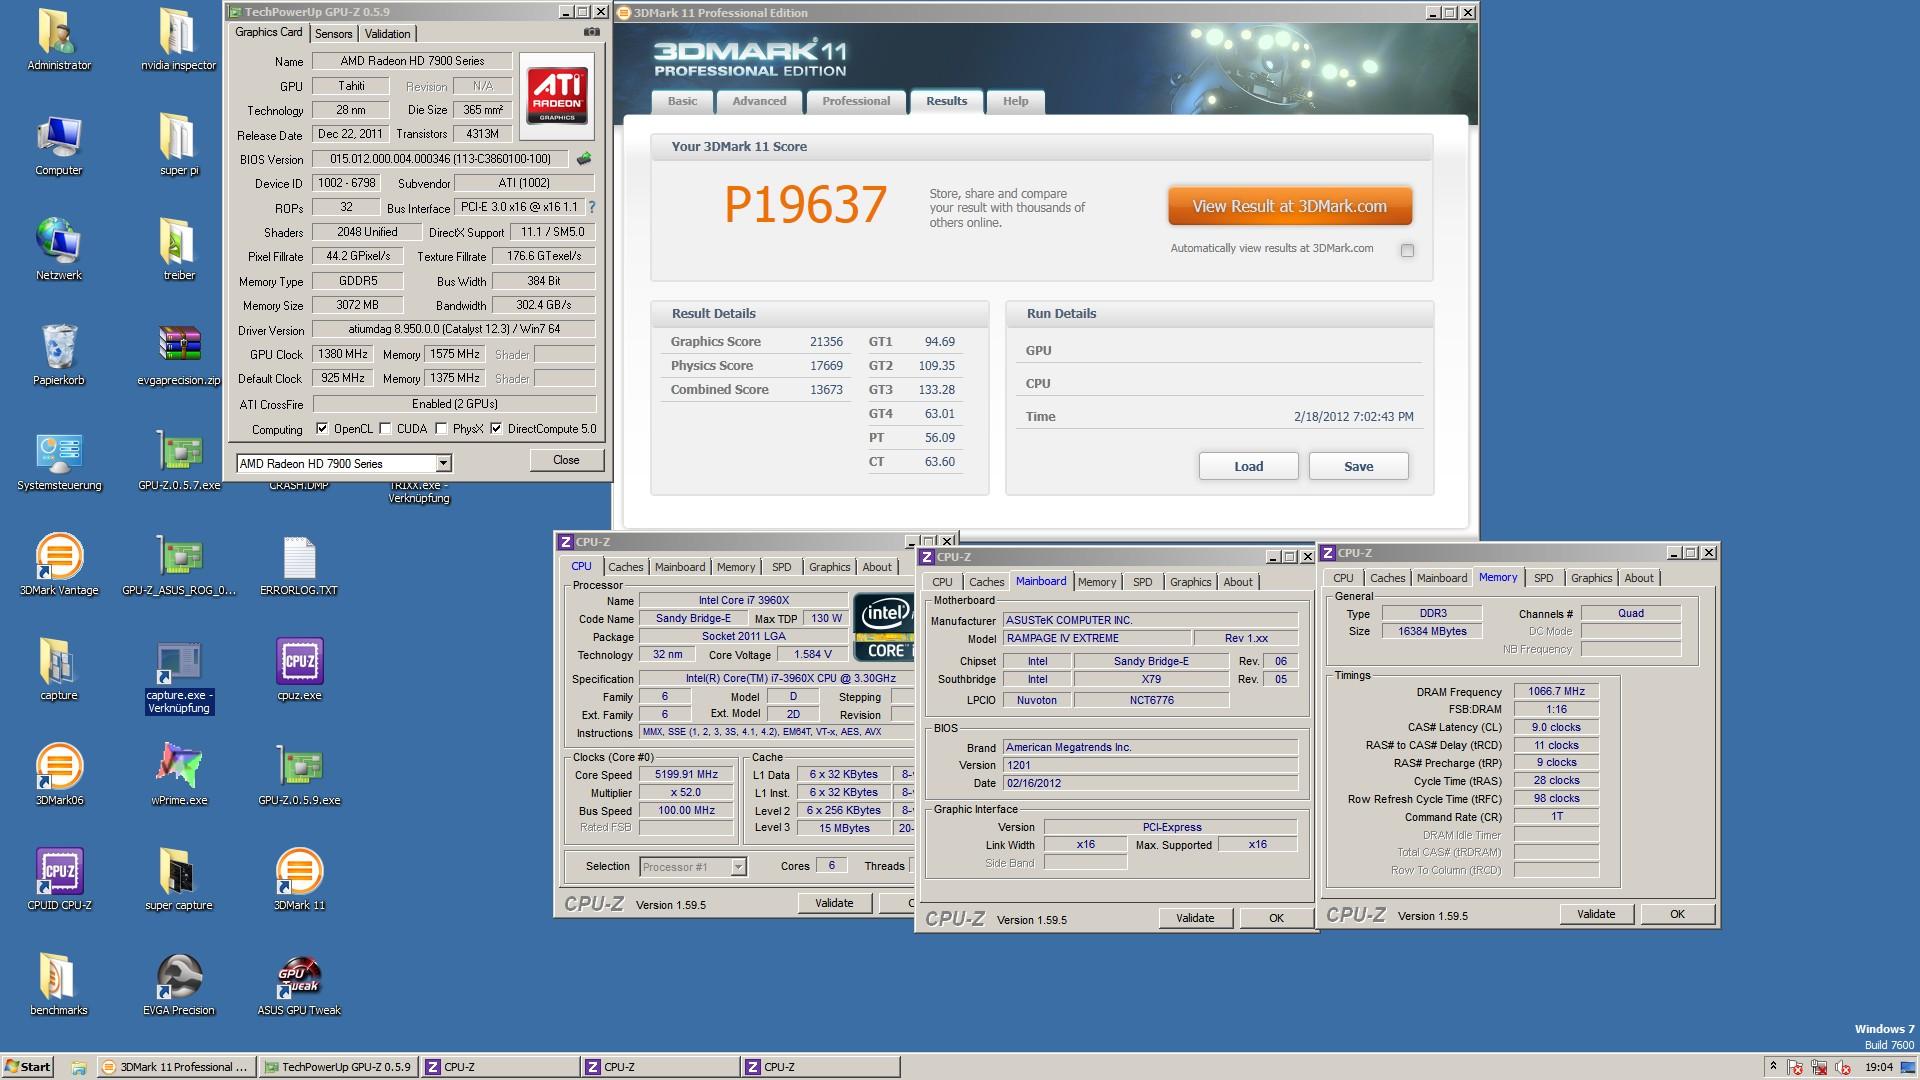Open AMD Radeon HD 7900 Series dropdown
The height and width of the screenshot is (1080, 1920).
coord(443,463)
